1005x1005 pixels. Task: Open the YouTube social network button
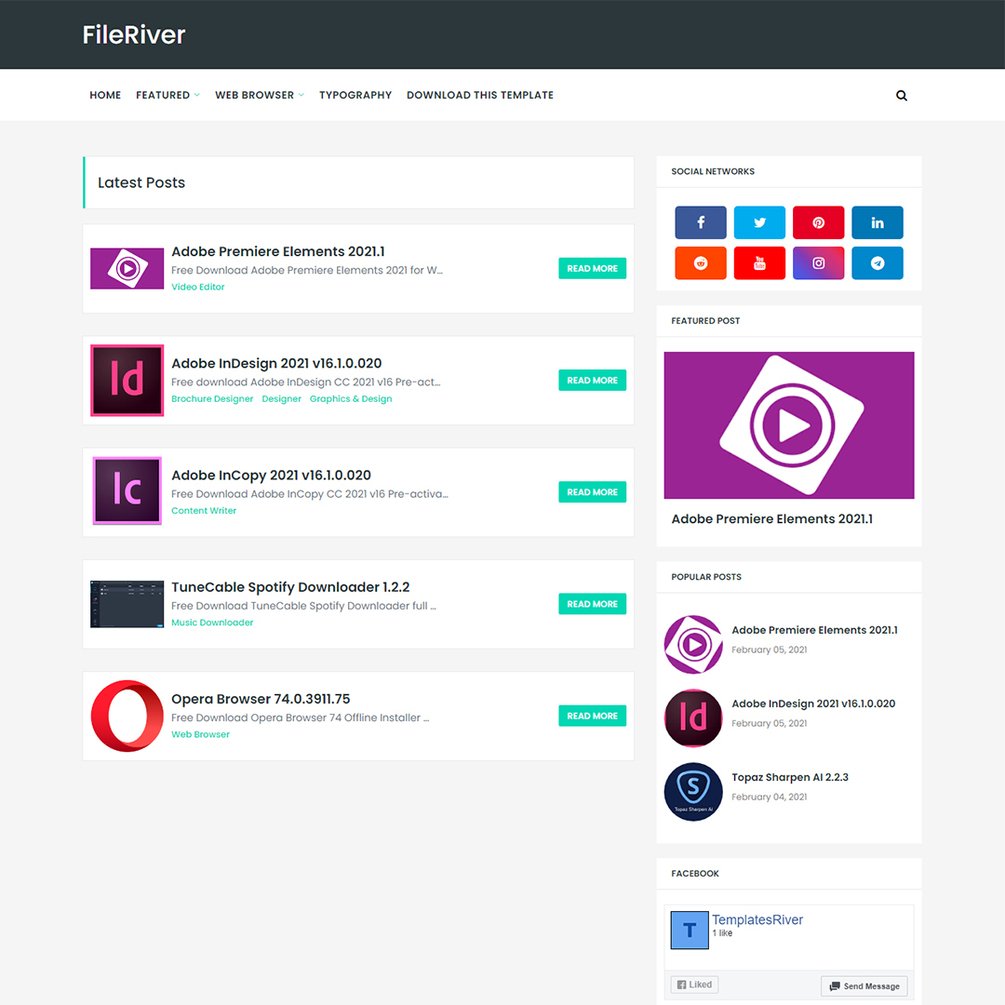[x=760, y=263]
